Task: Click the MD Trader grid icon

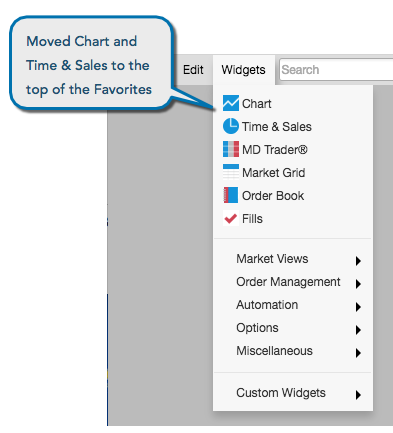Action: (231, 149)
